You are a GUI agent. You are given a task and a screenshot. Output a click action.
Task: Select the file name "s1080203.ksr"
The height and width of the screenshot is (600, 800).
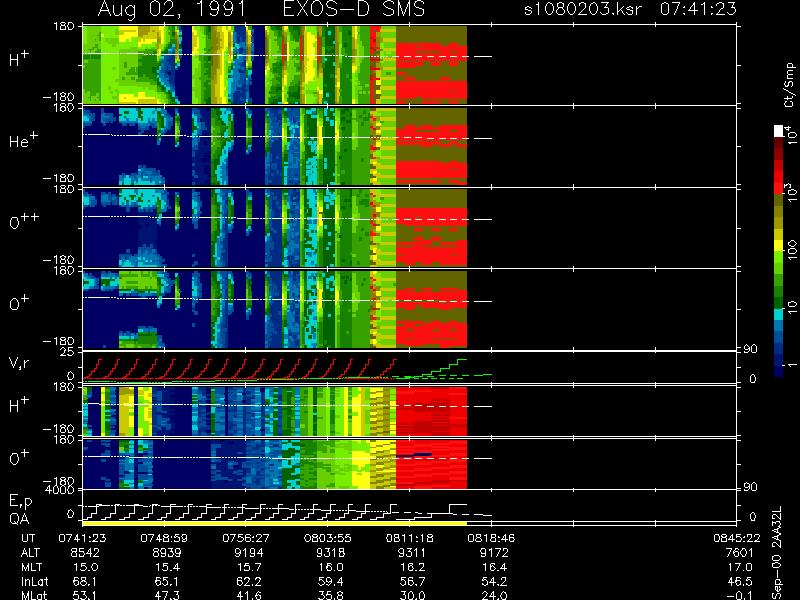pyautogui.click(x=583, y=9)
